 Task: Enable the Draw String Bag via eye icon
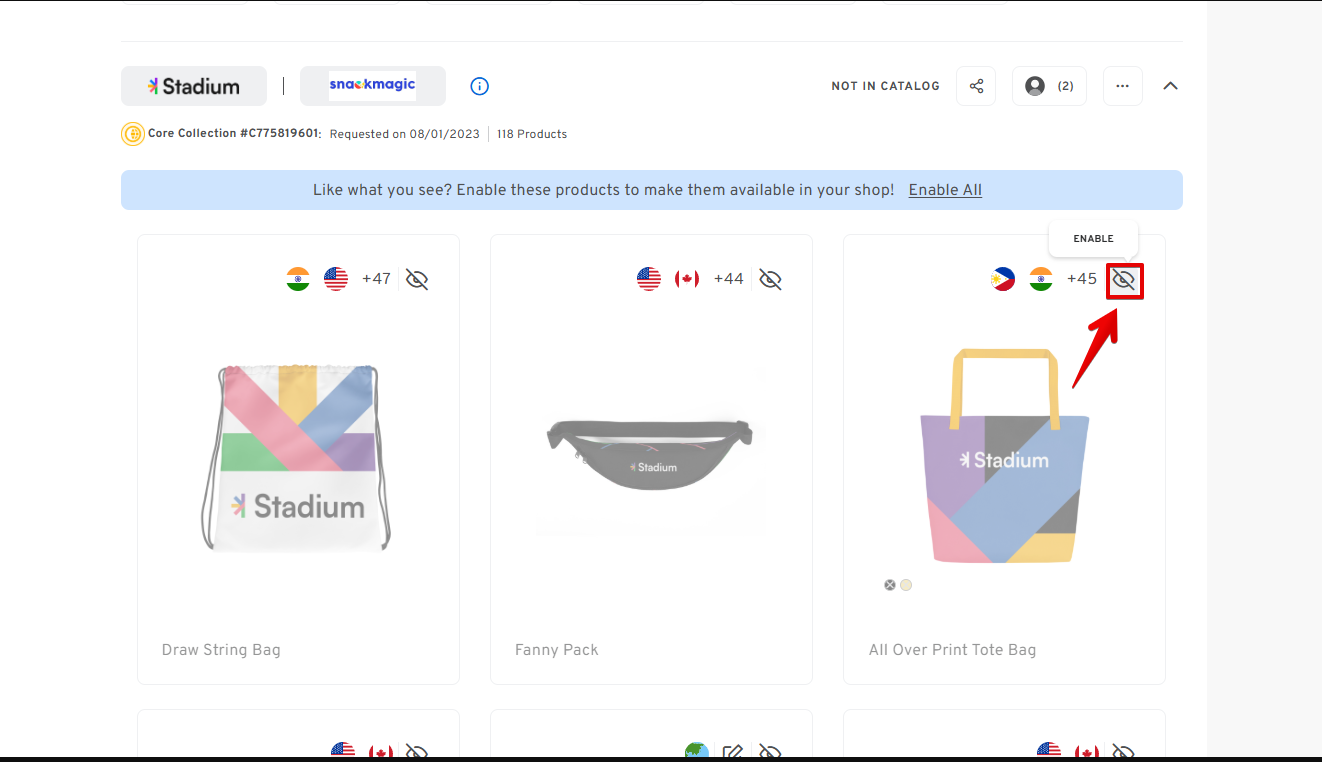pyautogui.click(x=417, y=279)
